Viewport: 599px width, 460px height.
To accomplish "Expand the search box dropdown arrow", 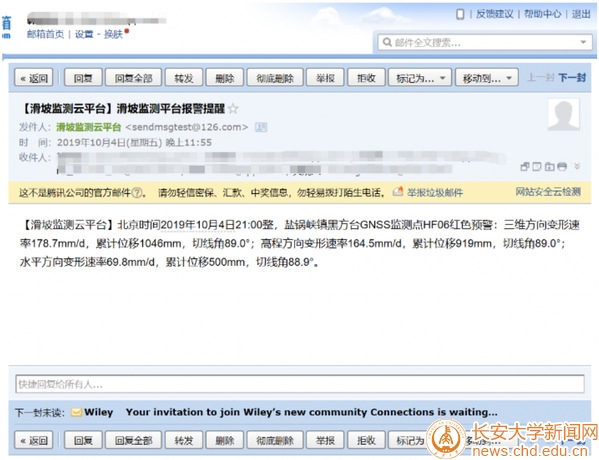I will click(x=583, y=42).
